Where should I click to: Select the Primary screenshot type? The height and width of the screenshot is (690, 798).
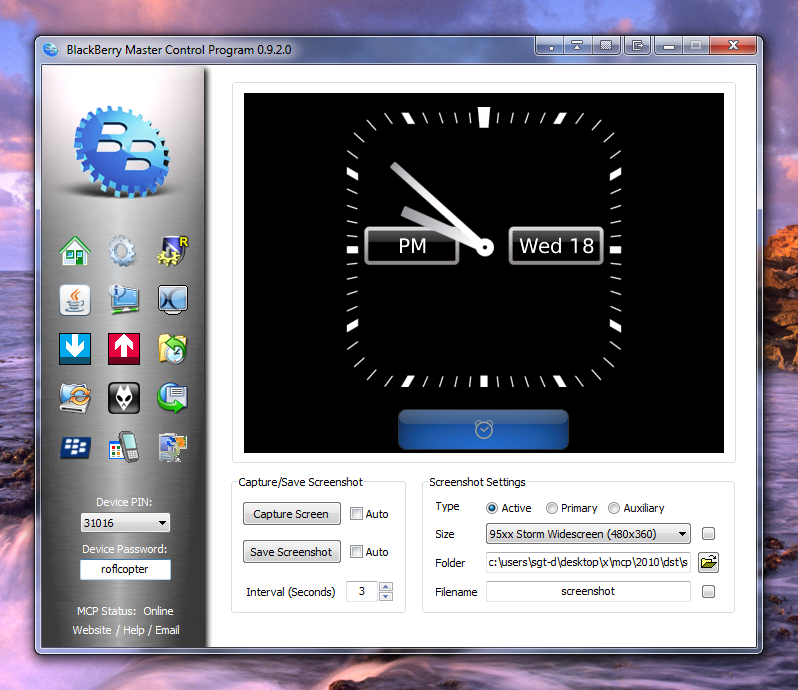tap(551, 508)
